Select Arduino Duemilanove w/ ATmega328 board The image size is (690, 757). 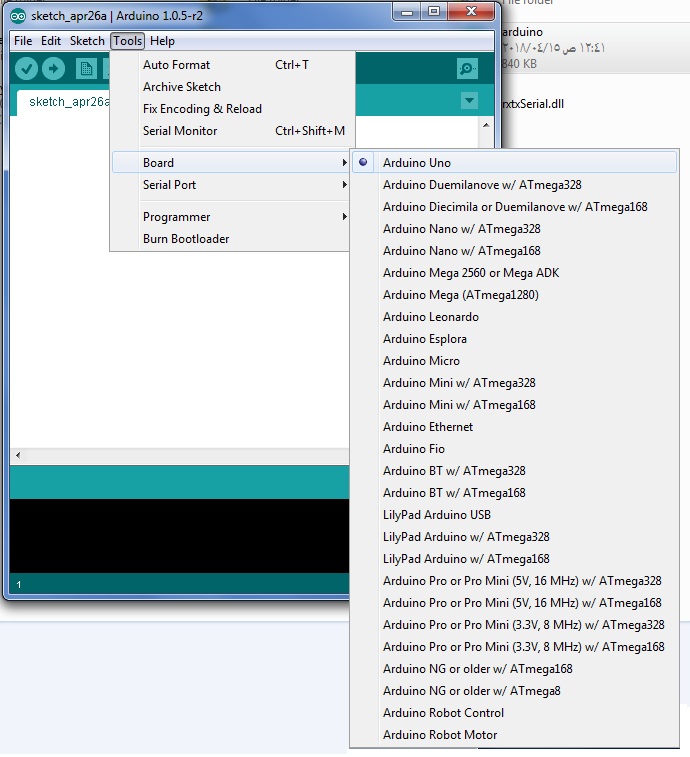tap(514, 185)
